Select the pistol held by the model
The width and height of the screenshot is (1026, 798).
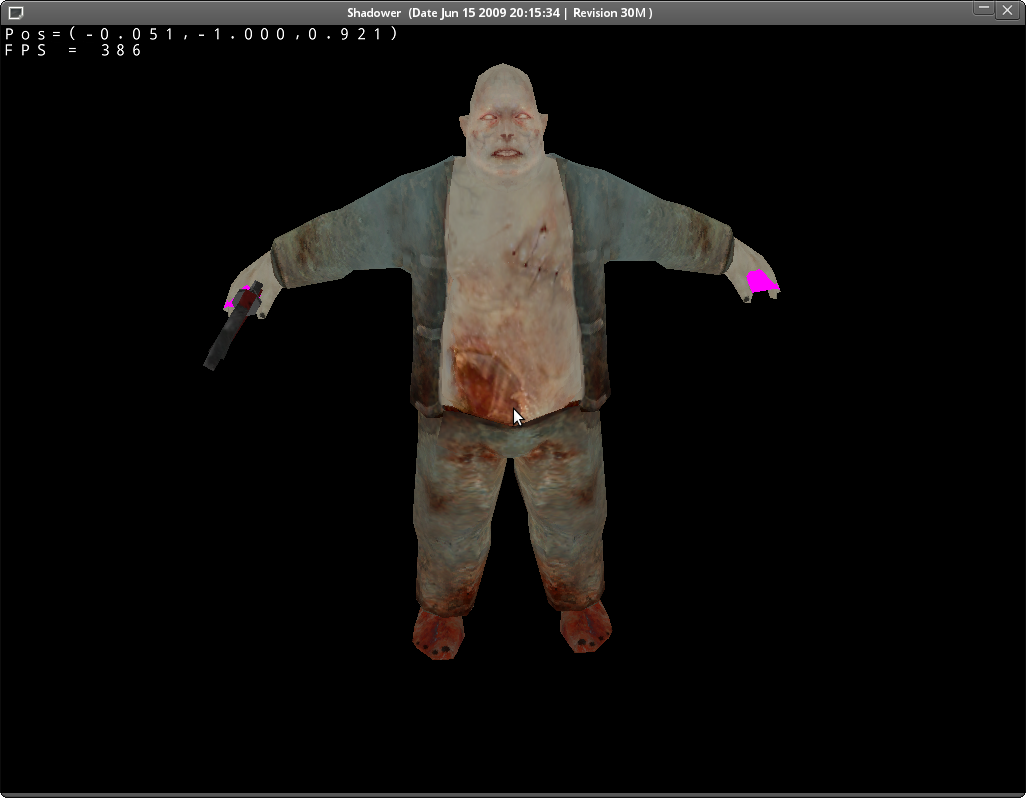[x=233, y=326]
